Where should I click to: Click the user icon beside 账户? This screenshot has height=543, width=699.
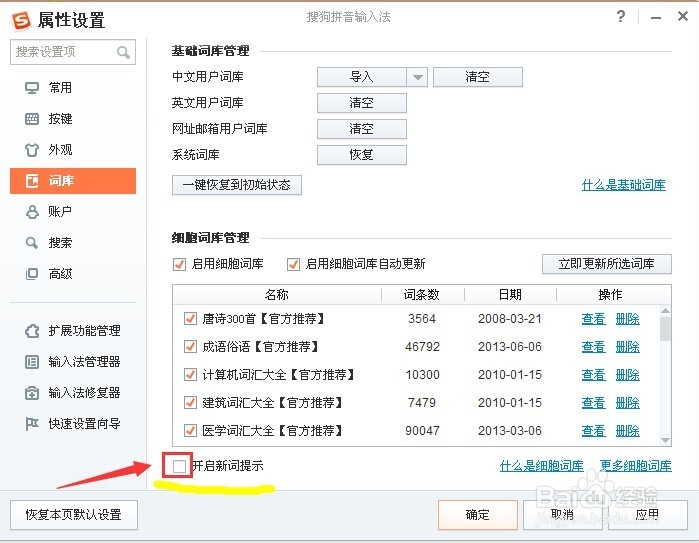click(x=32, y=212)
